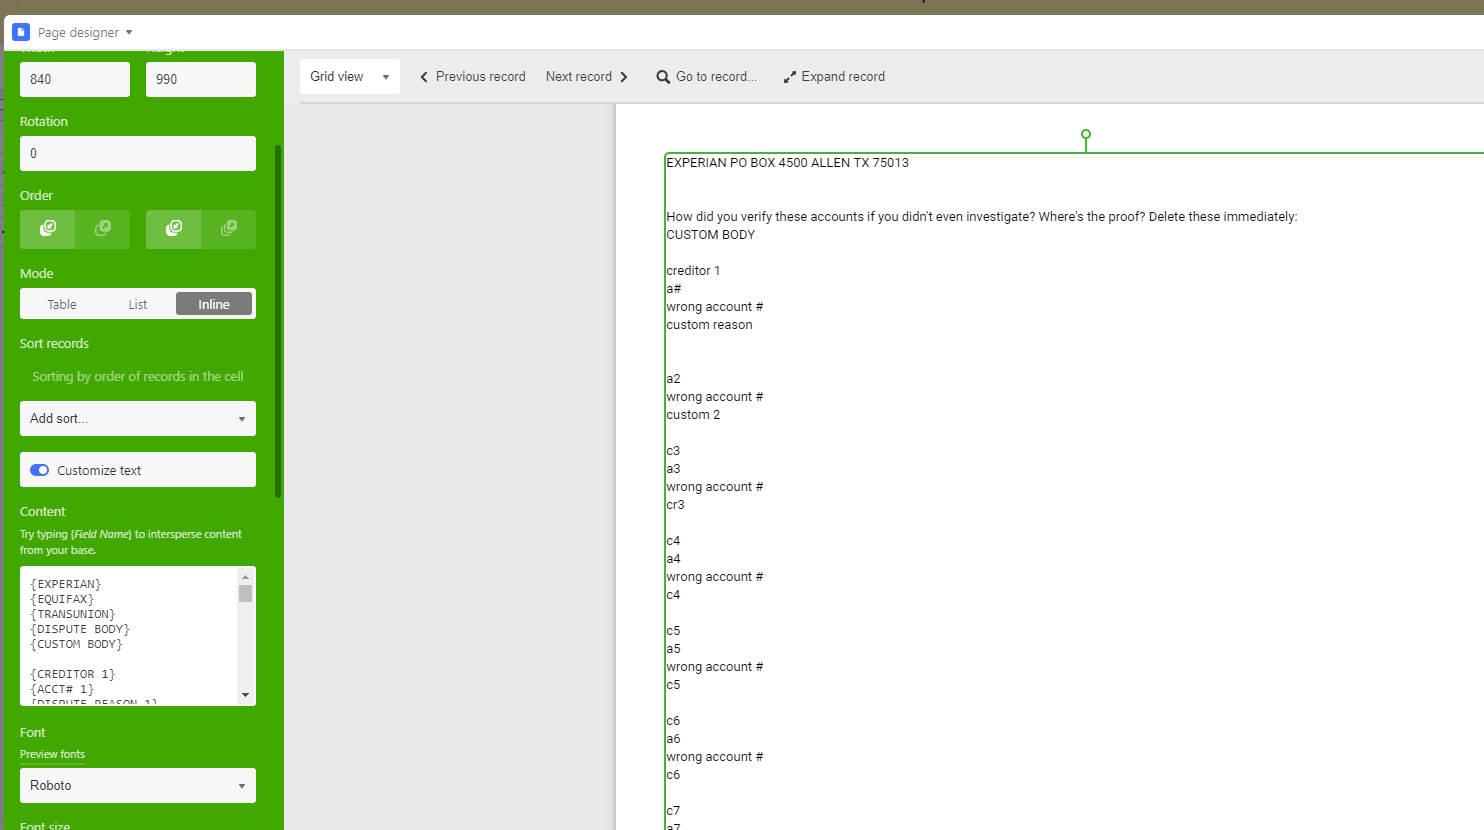Toggle the Customize text switch
Viewport: 1484px width, 830px height.
pos(40,470)
